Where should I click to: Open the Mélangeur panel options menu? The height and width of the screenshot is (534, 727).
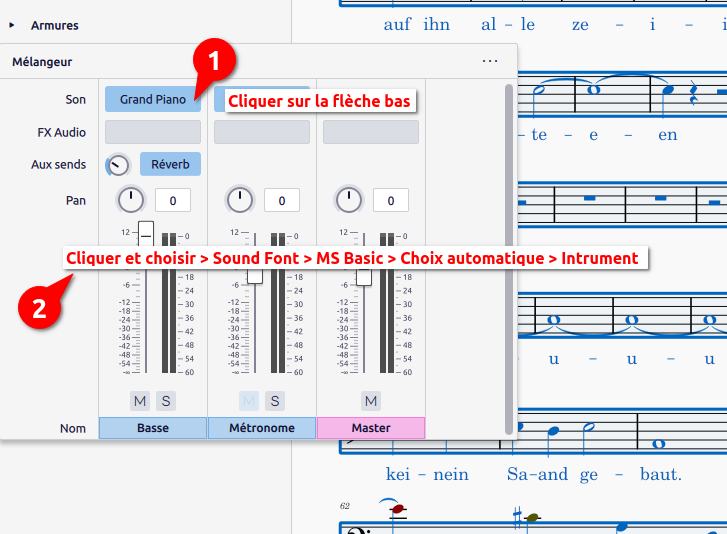[489, 61]
